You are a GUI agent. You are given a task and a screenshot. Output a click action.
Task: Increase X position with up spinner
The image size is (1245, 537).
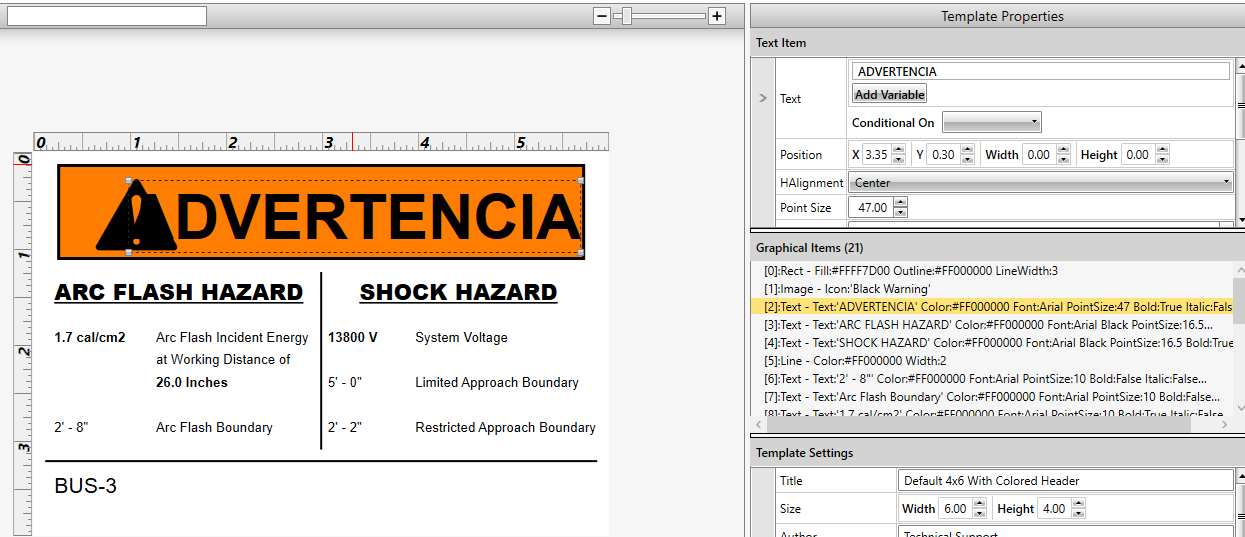point(898,150)
